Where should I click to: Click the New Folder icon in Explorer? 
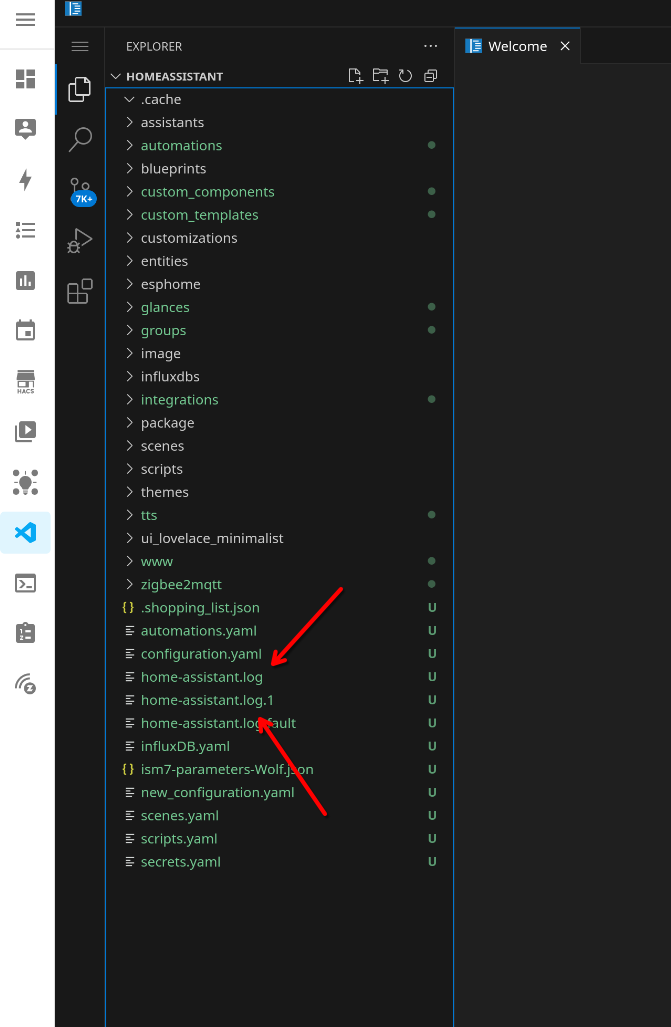[x=380, y=76]
